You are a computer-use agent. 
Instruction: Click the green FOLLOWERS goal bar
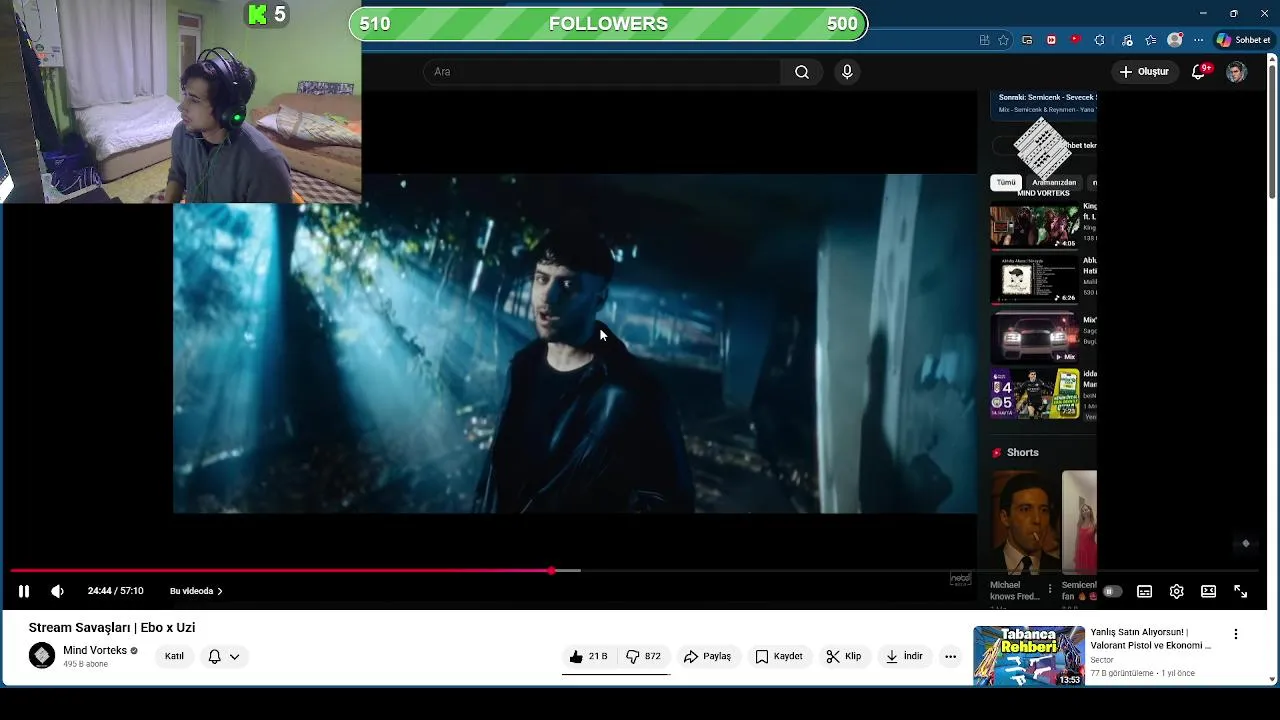608,24
